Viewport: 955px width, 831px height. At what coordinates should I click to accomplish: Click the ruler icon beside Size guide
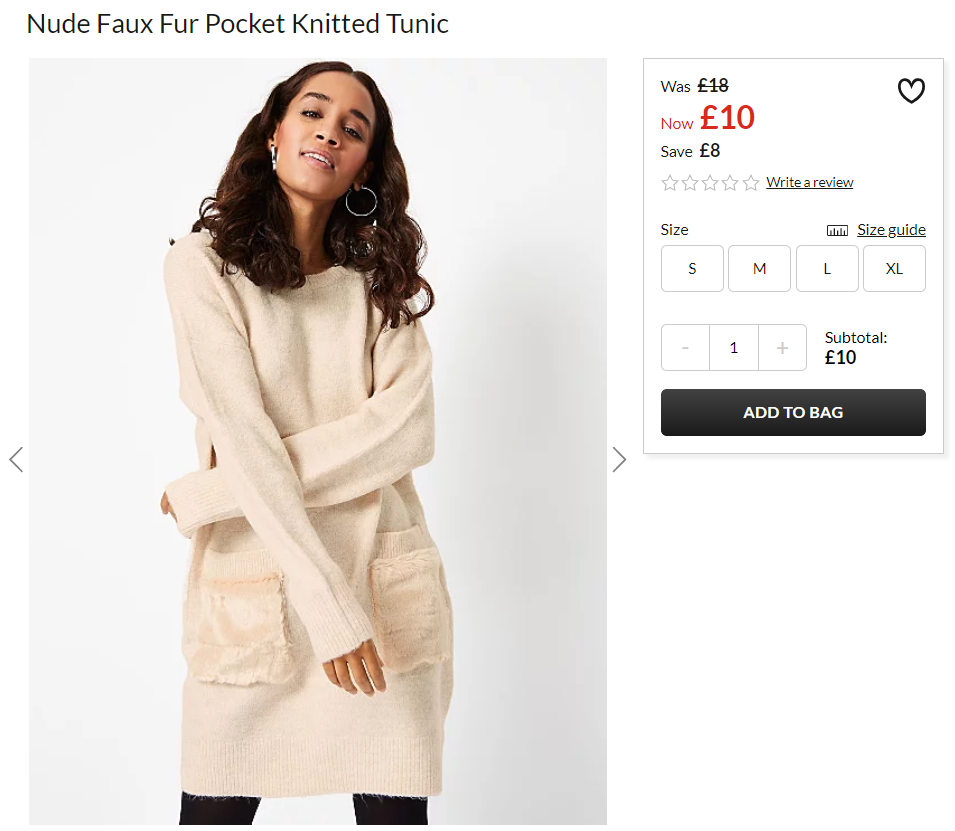coord(837,230)
